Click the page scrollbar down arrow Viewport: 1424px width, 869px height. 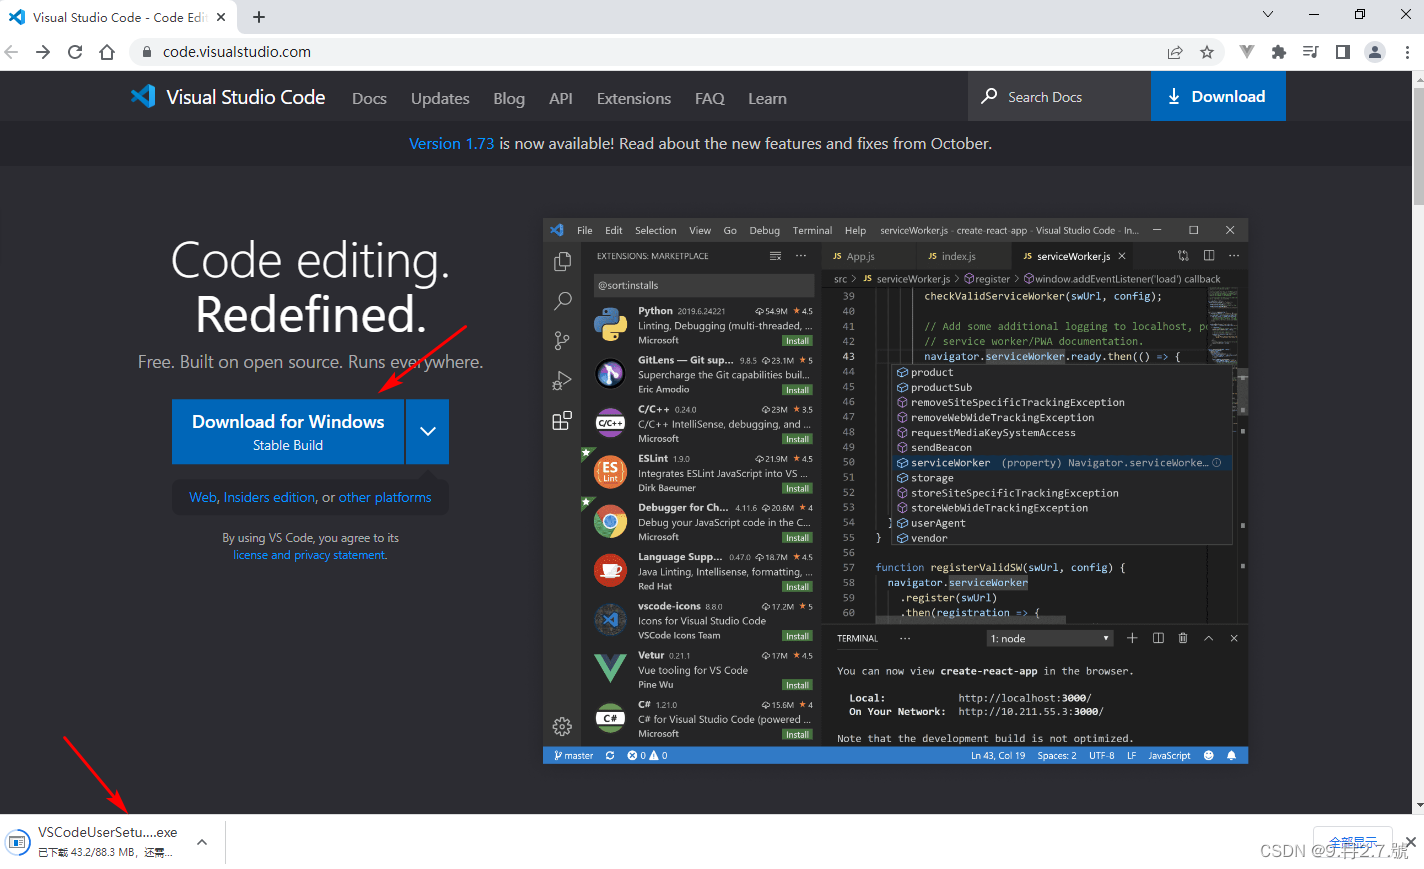1418,805
